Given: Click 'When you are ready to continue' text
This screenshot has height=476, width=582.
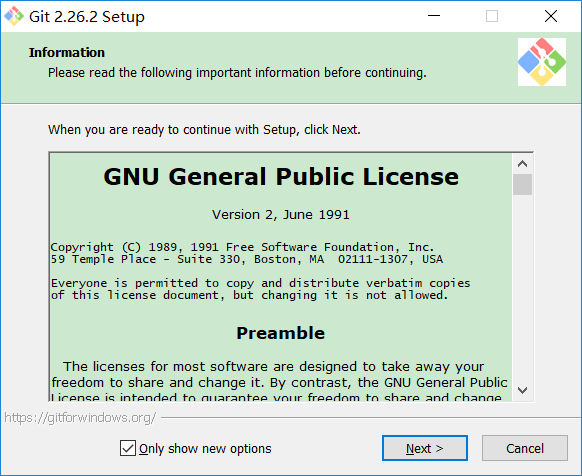Looking at the screenshot, I should tap(204, 130).
